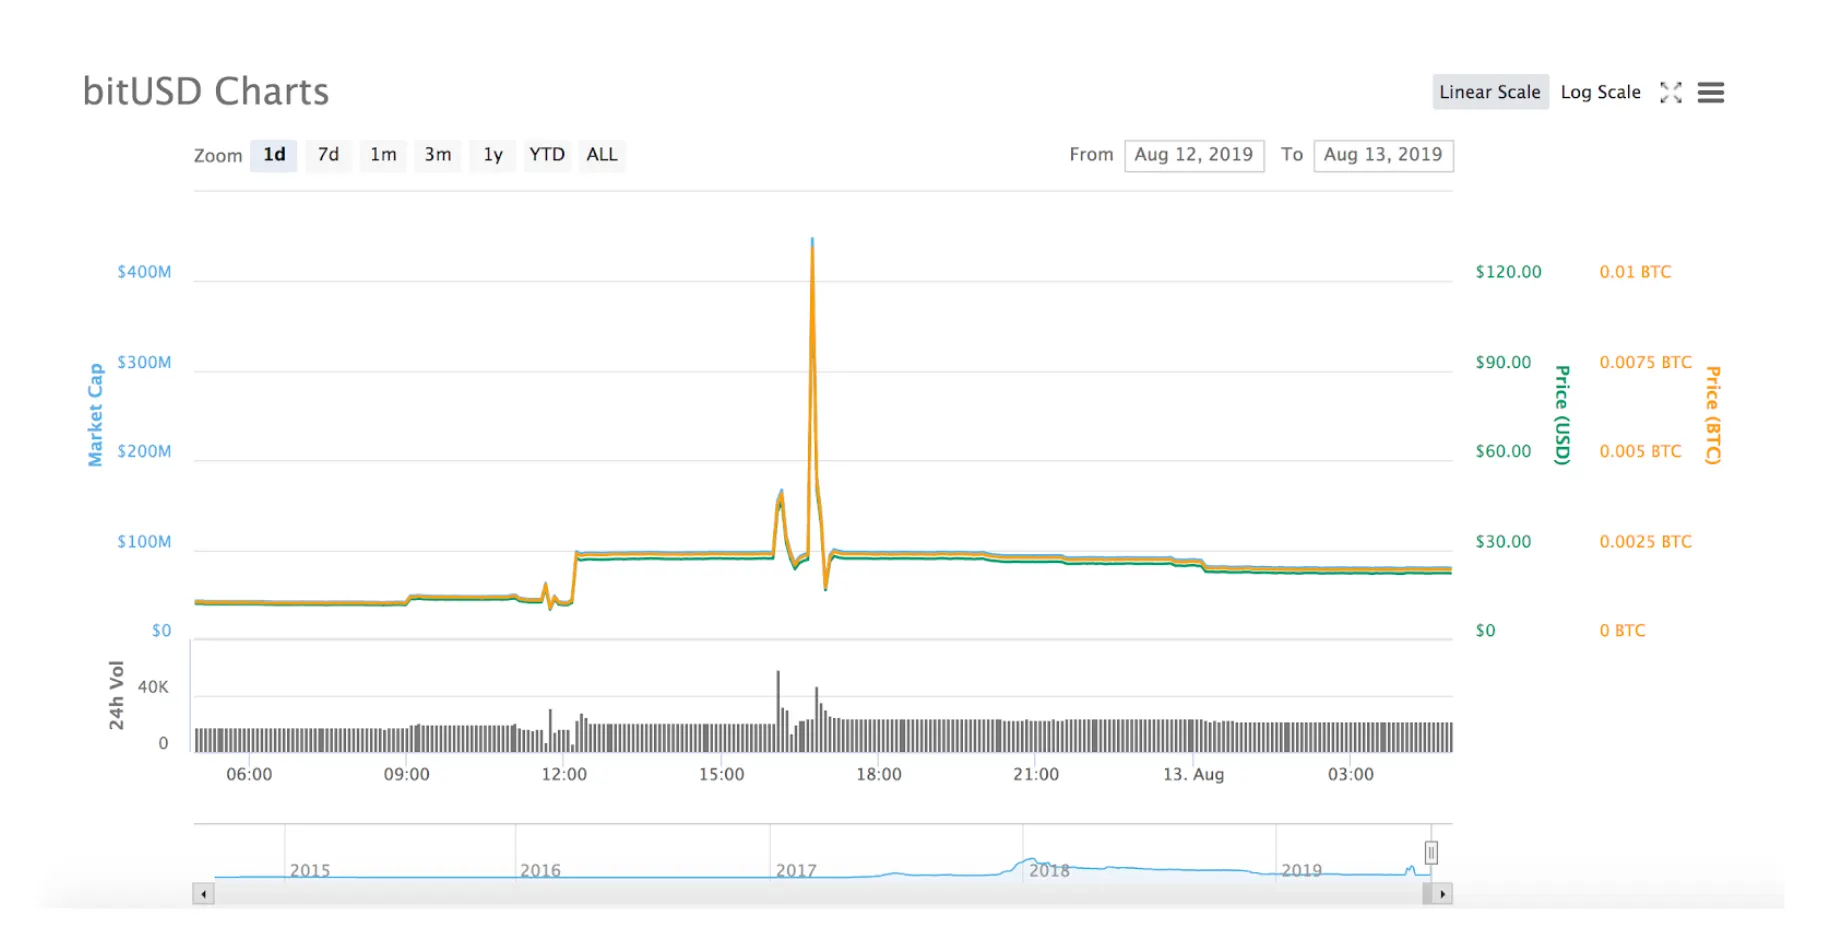Click the navigator scrollbar track

click(x=800, y=894)
